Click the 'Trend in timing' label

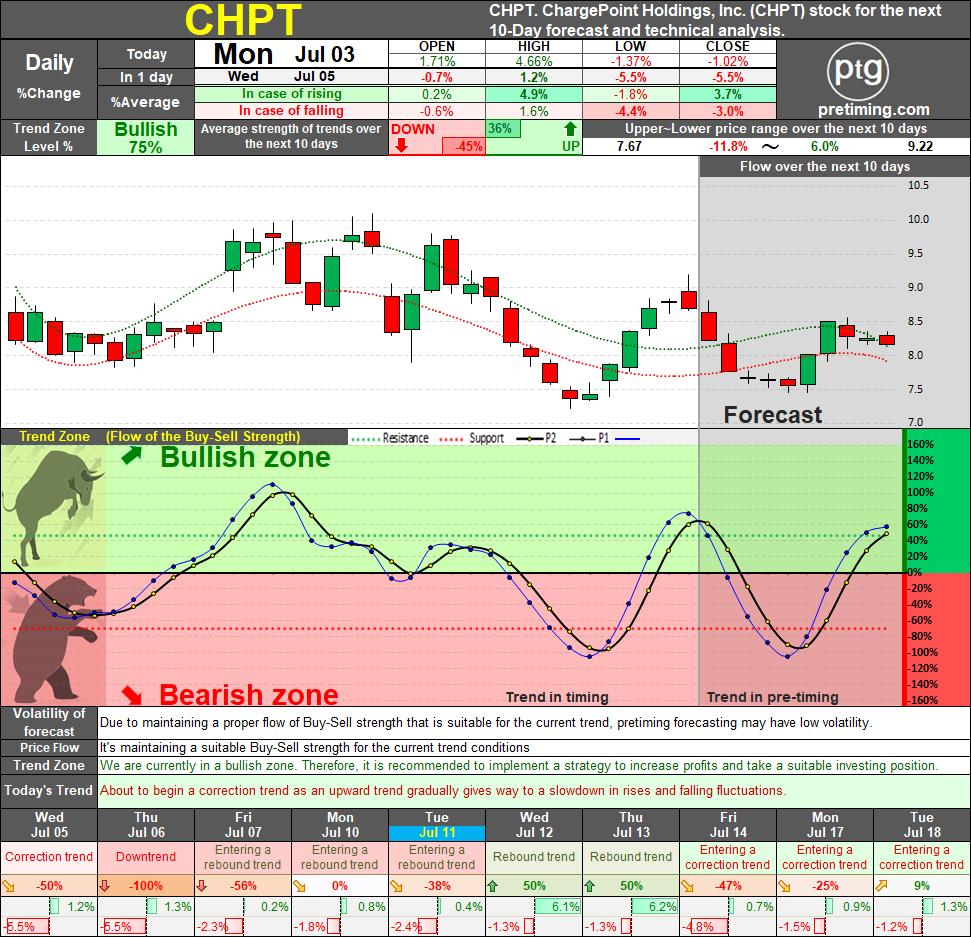557,697
